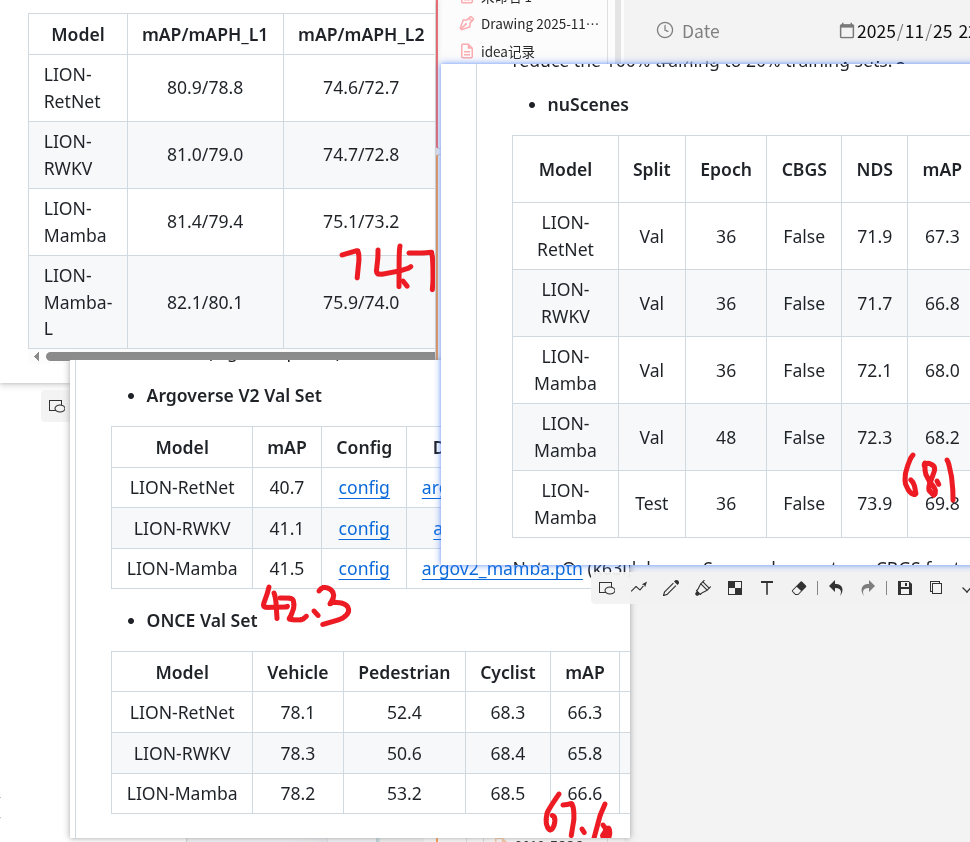
Task: Click the Test split cell
Action: pyautogui.click(x=651, y=504)
